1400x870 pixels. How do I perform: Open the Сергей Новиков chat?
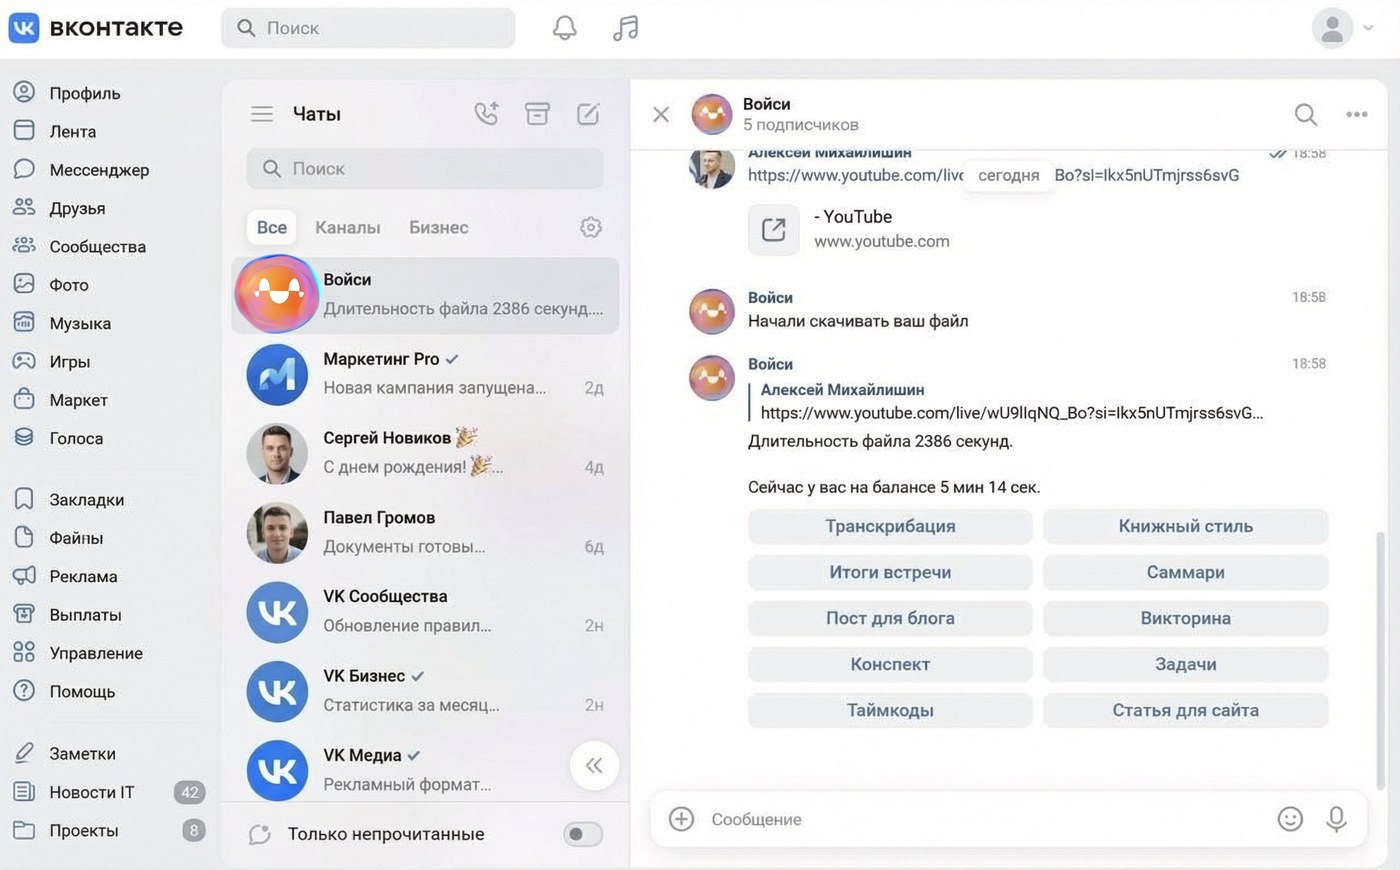(x=425, y=453)
